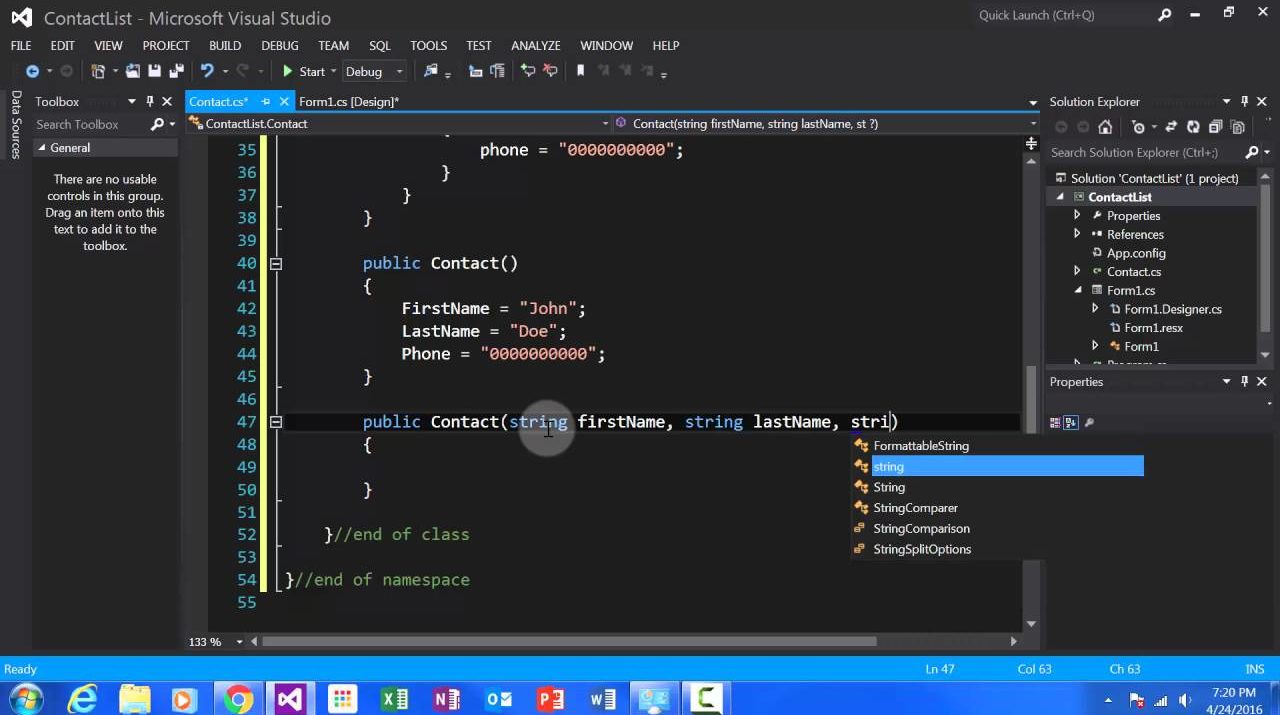Select 'StringComparer' from IntelliSense list
The image size is (1280, 715).
[x=915, y=508]
